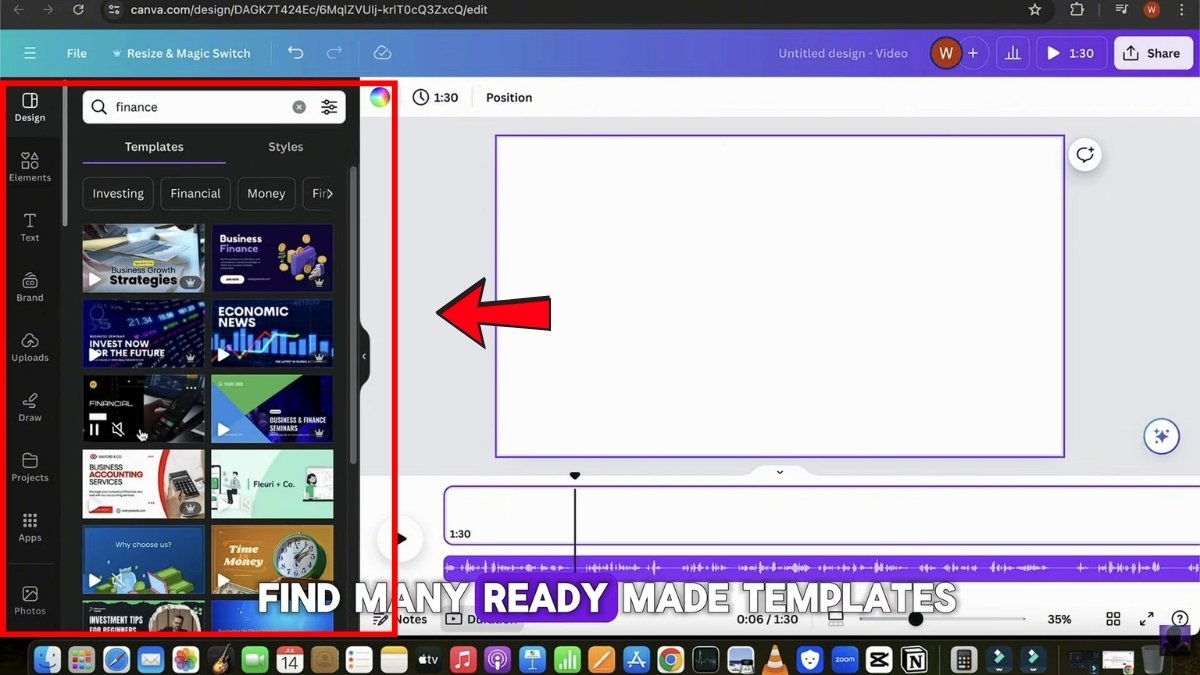The image size is (1200, 675).
Task: Clear the finance search text
Action: 299,107
